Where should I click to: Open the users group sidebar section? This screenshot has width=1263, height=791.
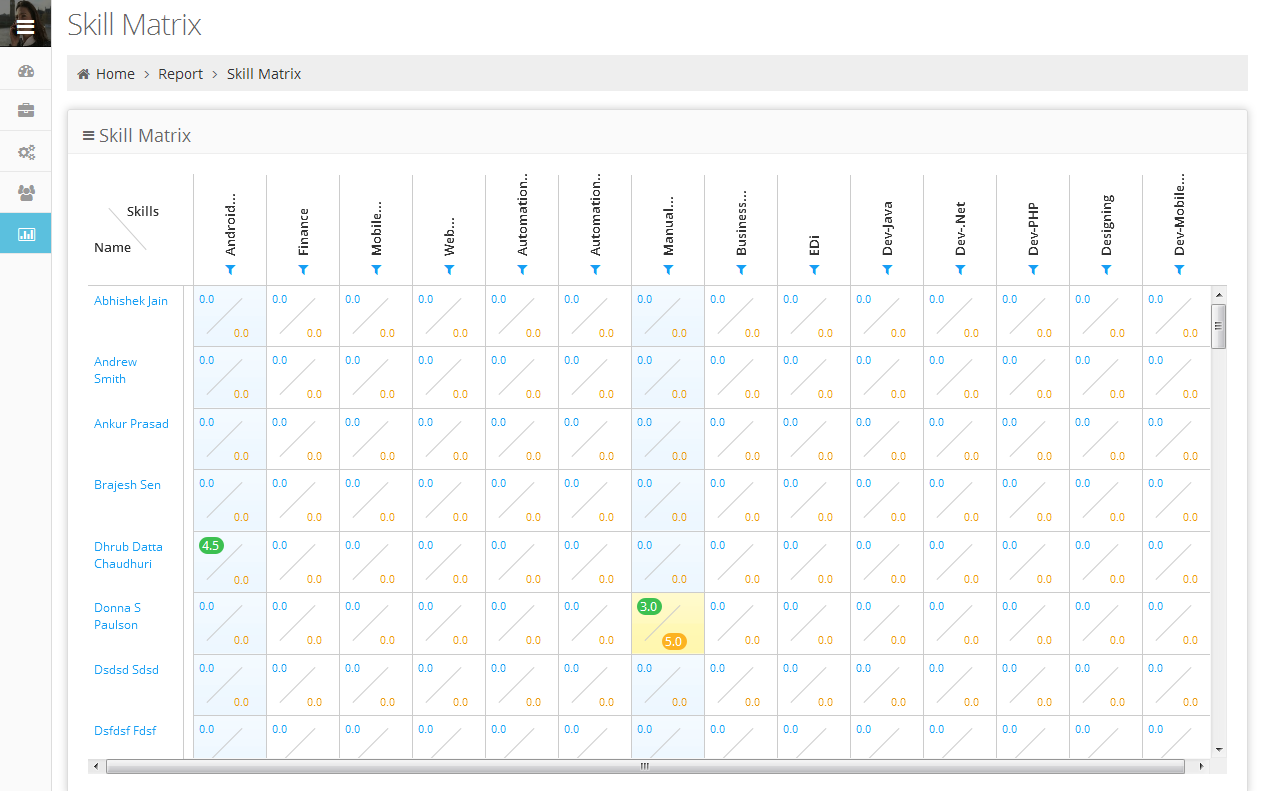26,192
